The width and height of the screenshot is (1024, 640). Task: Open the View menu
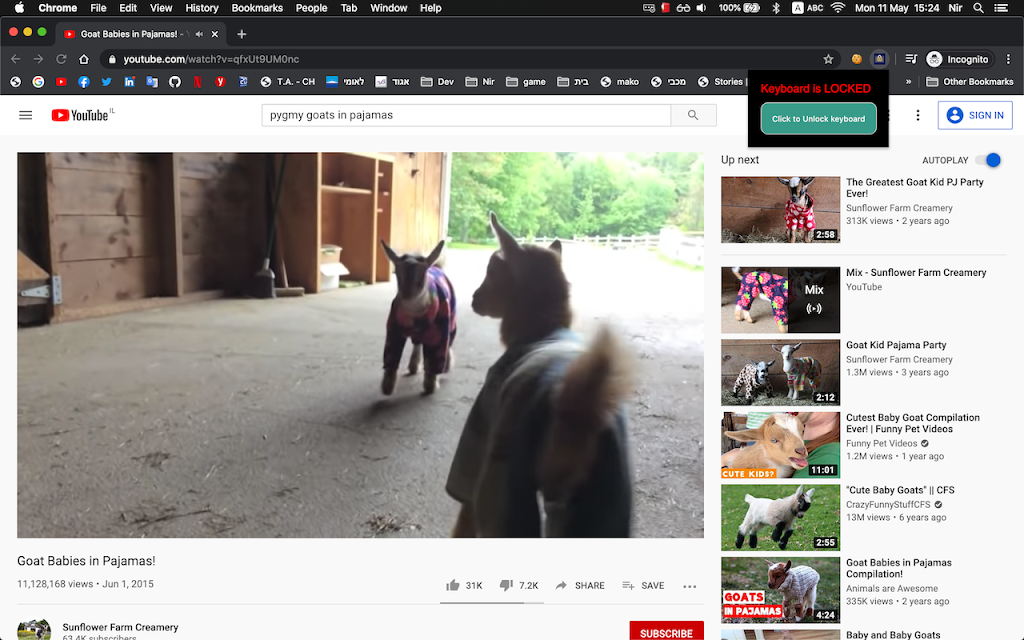[x=161, y=8]
